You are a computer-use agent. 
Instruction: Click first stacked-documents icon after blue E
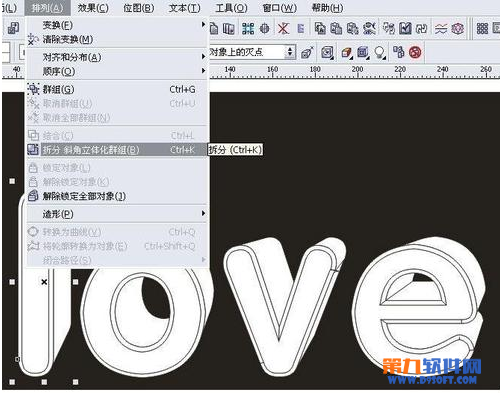320,28
